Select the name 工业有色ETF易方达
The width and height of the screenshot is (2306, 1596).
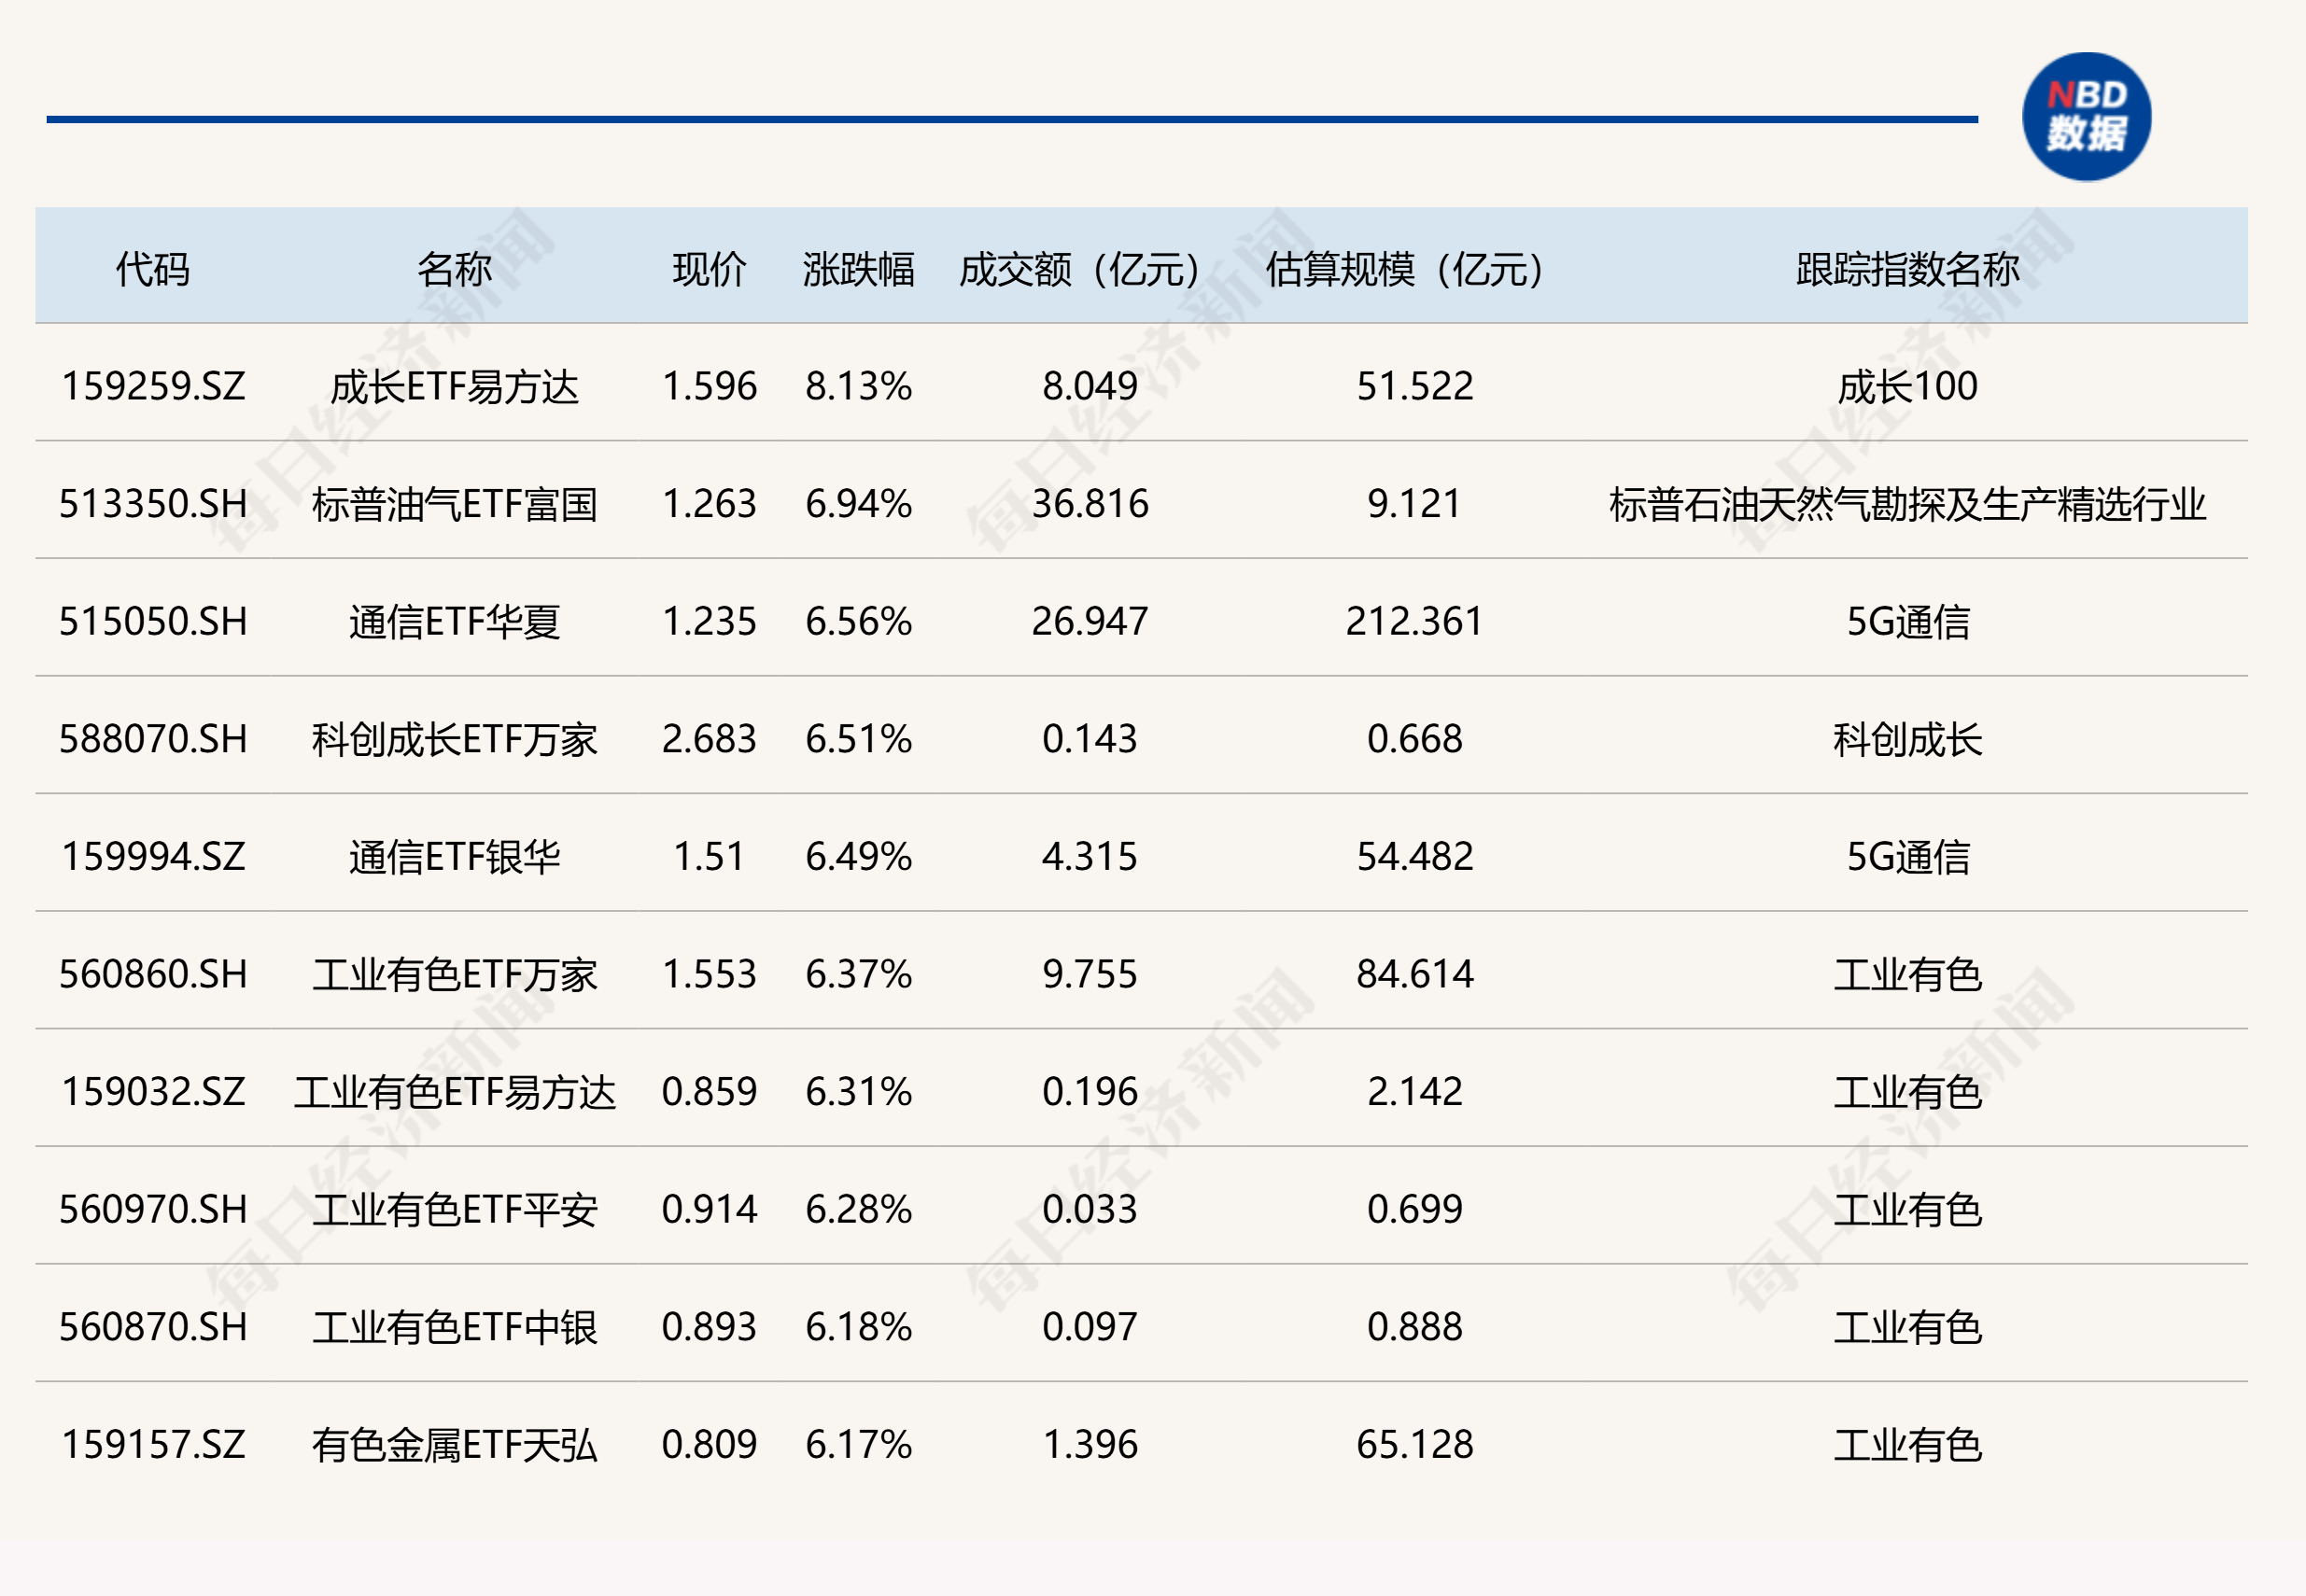454,1092
